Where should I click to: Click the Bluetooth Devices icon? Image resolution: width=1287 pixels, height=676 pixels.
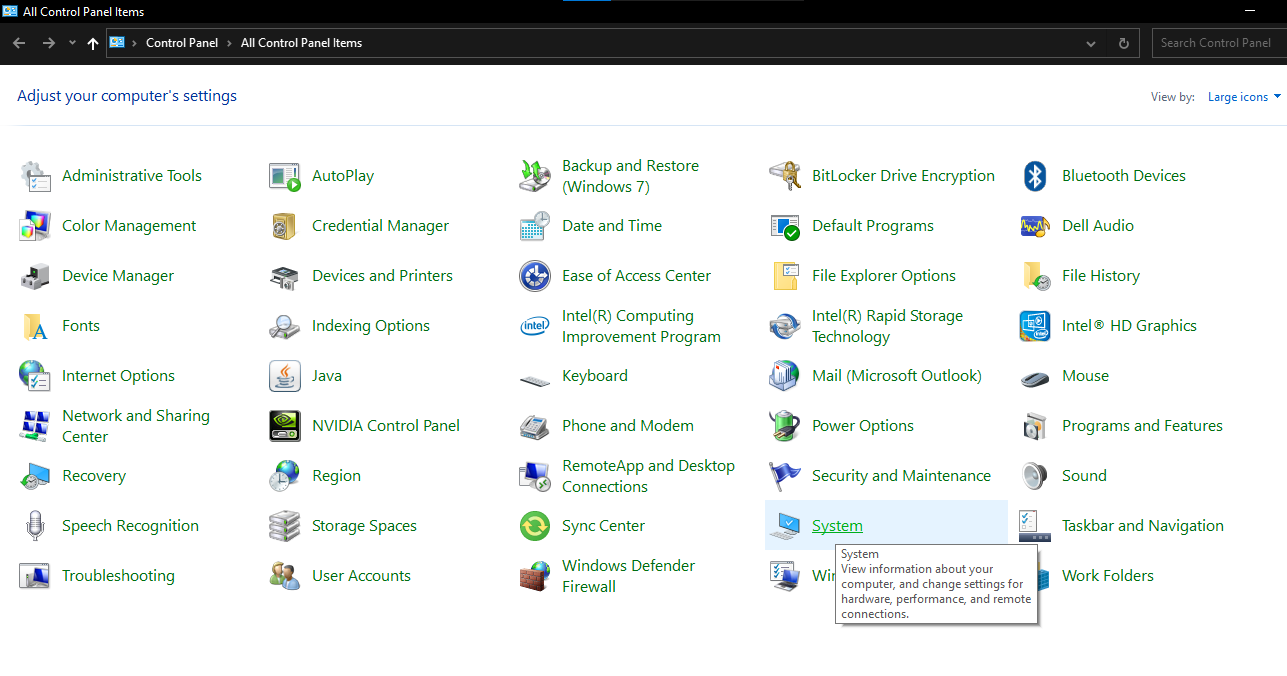[1035, 176]
